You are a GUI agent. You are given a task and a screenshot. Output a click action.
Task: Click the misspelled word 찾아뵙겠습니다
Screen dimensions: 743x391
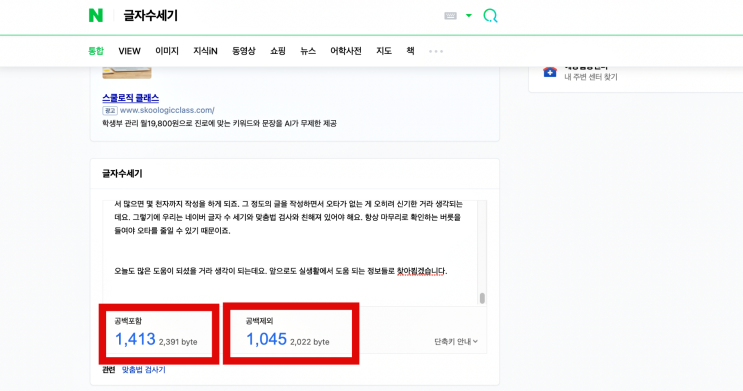point(421,271)
